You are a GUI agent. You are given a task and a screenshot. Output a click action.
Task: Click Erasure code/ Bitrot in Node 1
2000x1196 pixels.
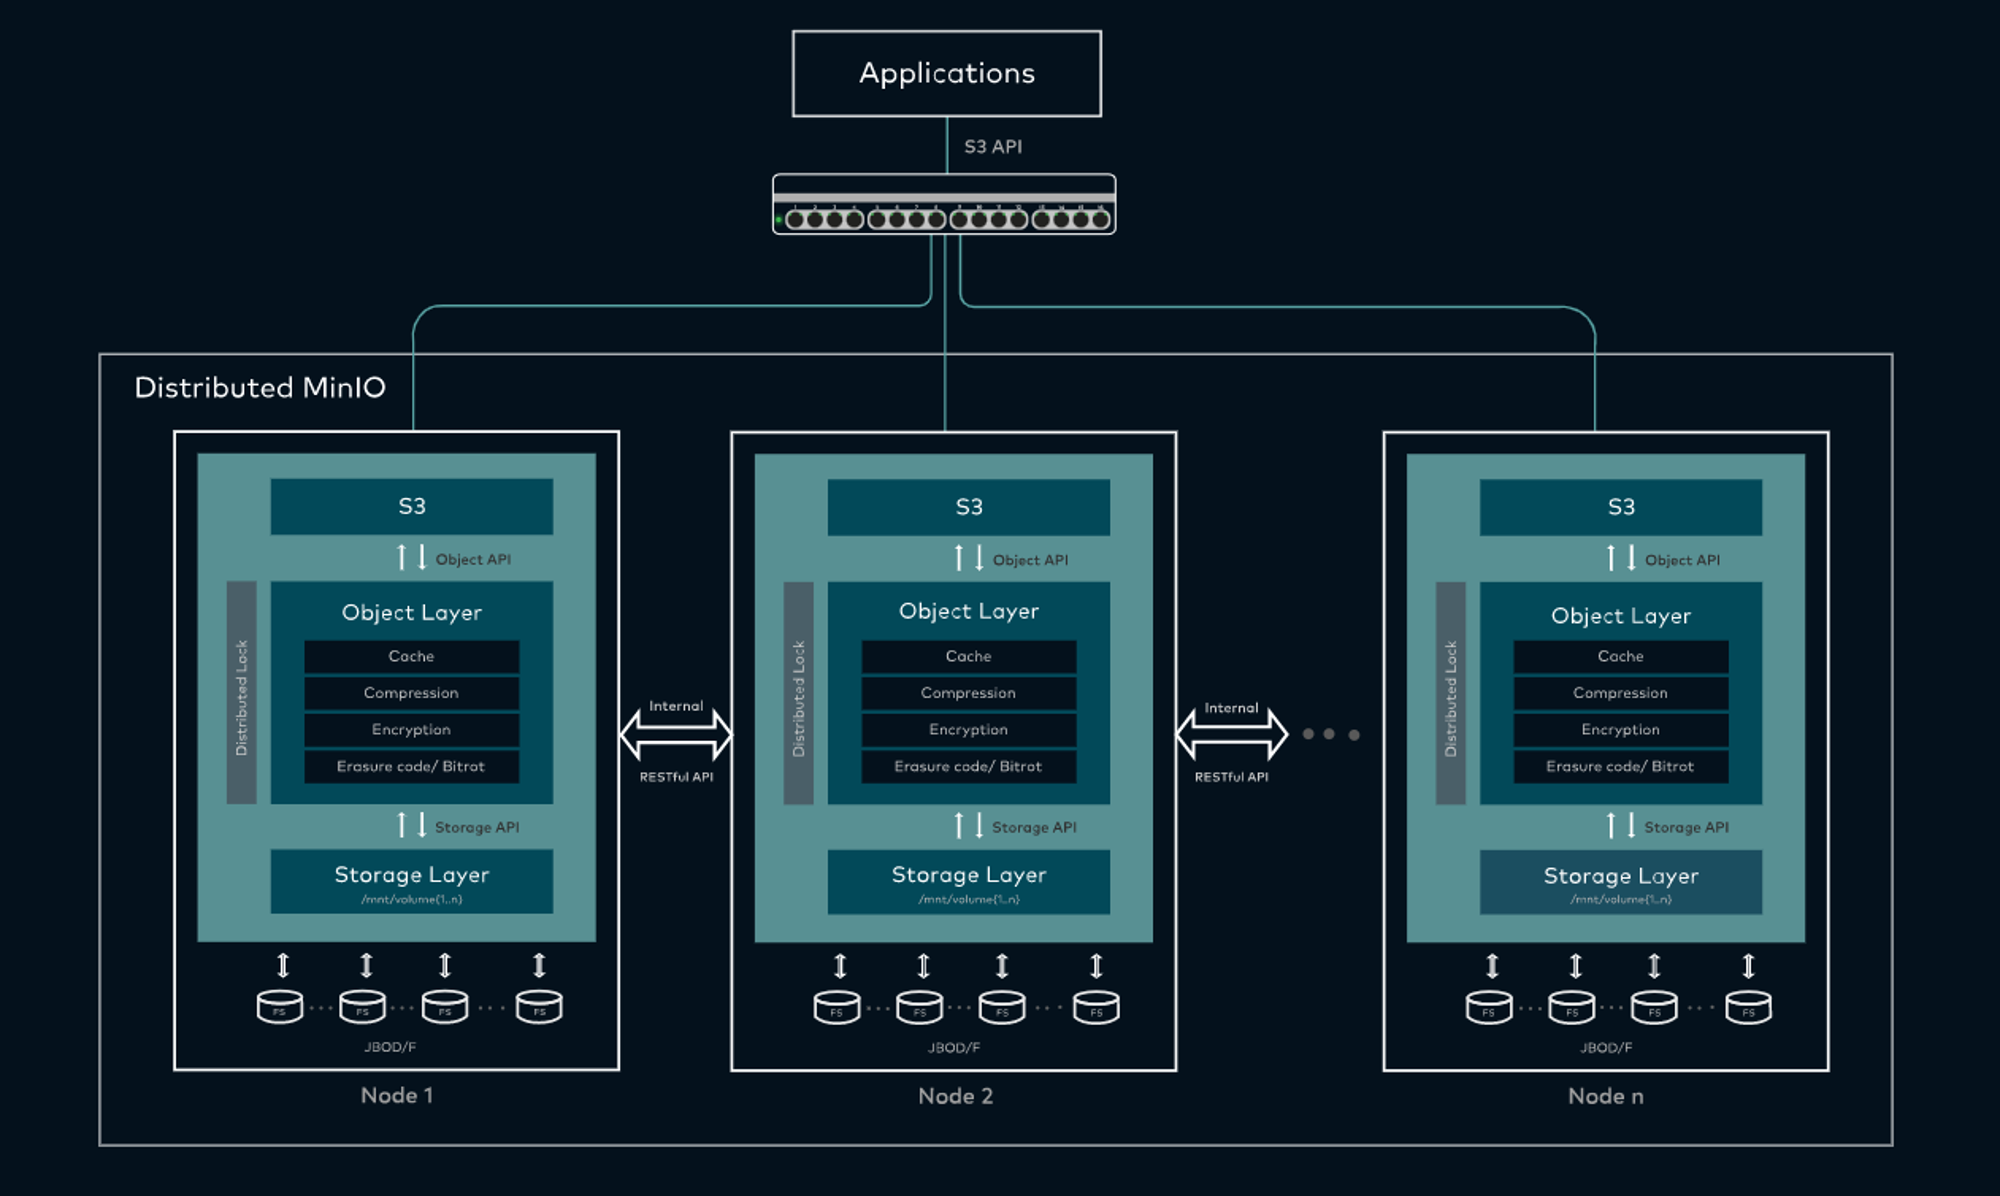coord(411,766)
